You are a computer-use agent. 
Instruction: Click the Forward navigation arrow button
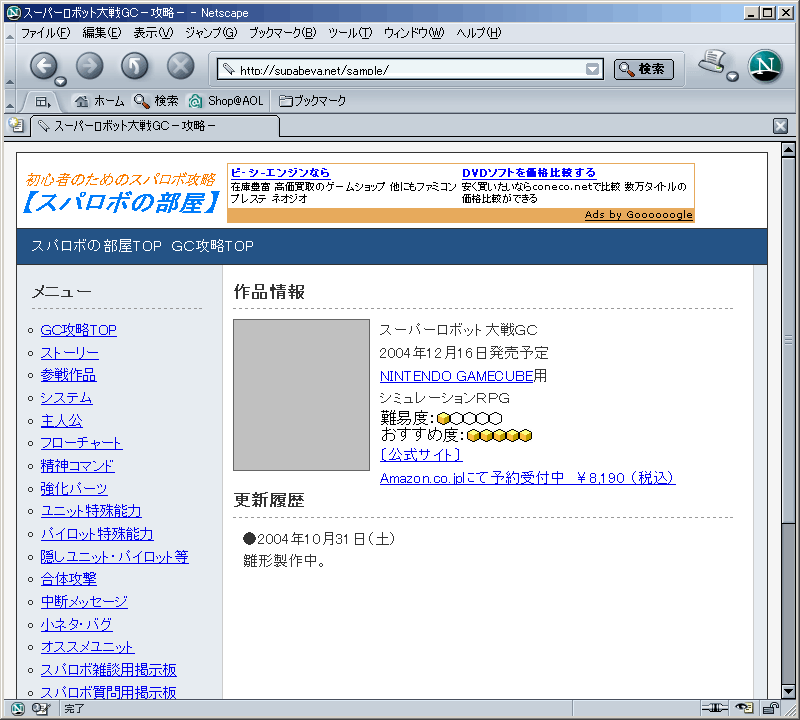[x=89, y=66]
